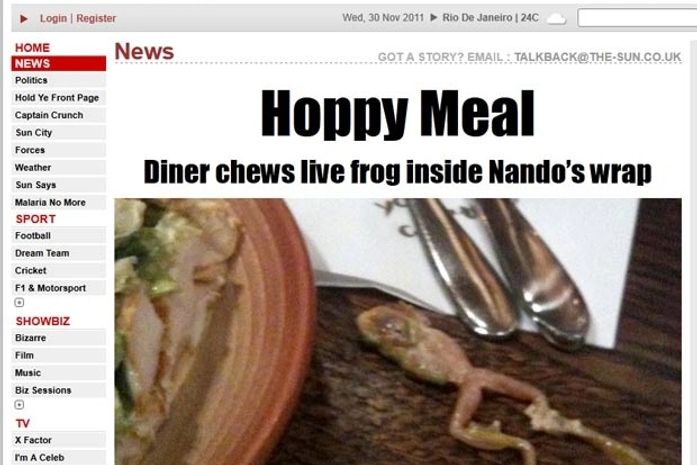Open the Politics section
Screen dimensions: 697x465
coord(59,80)
